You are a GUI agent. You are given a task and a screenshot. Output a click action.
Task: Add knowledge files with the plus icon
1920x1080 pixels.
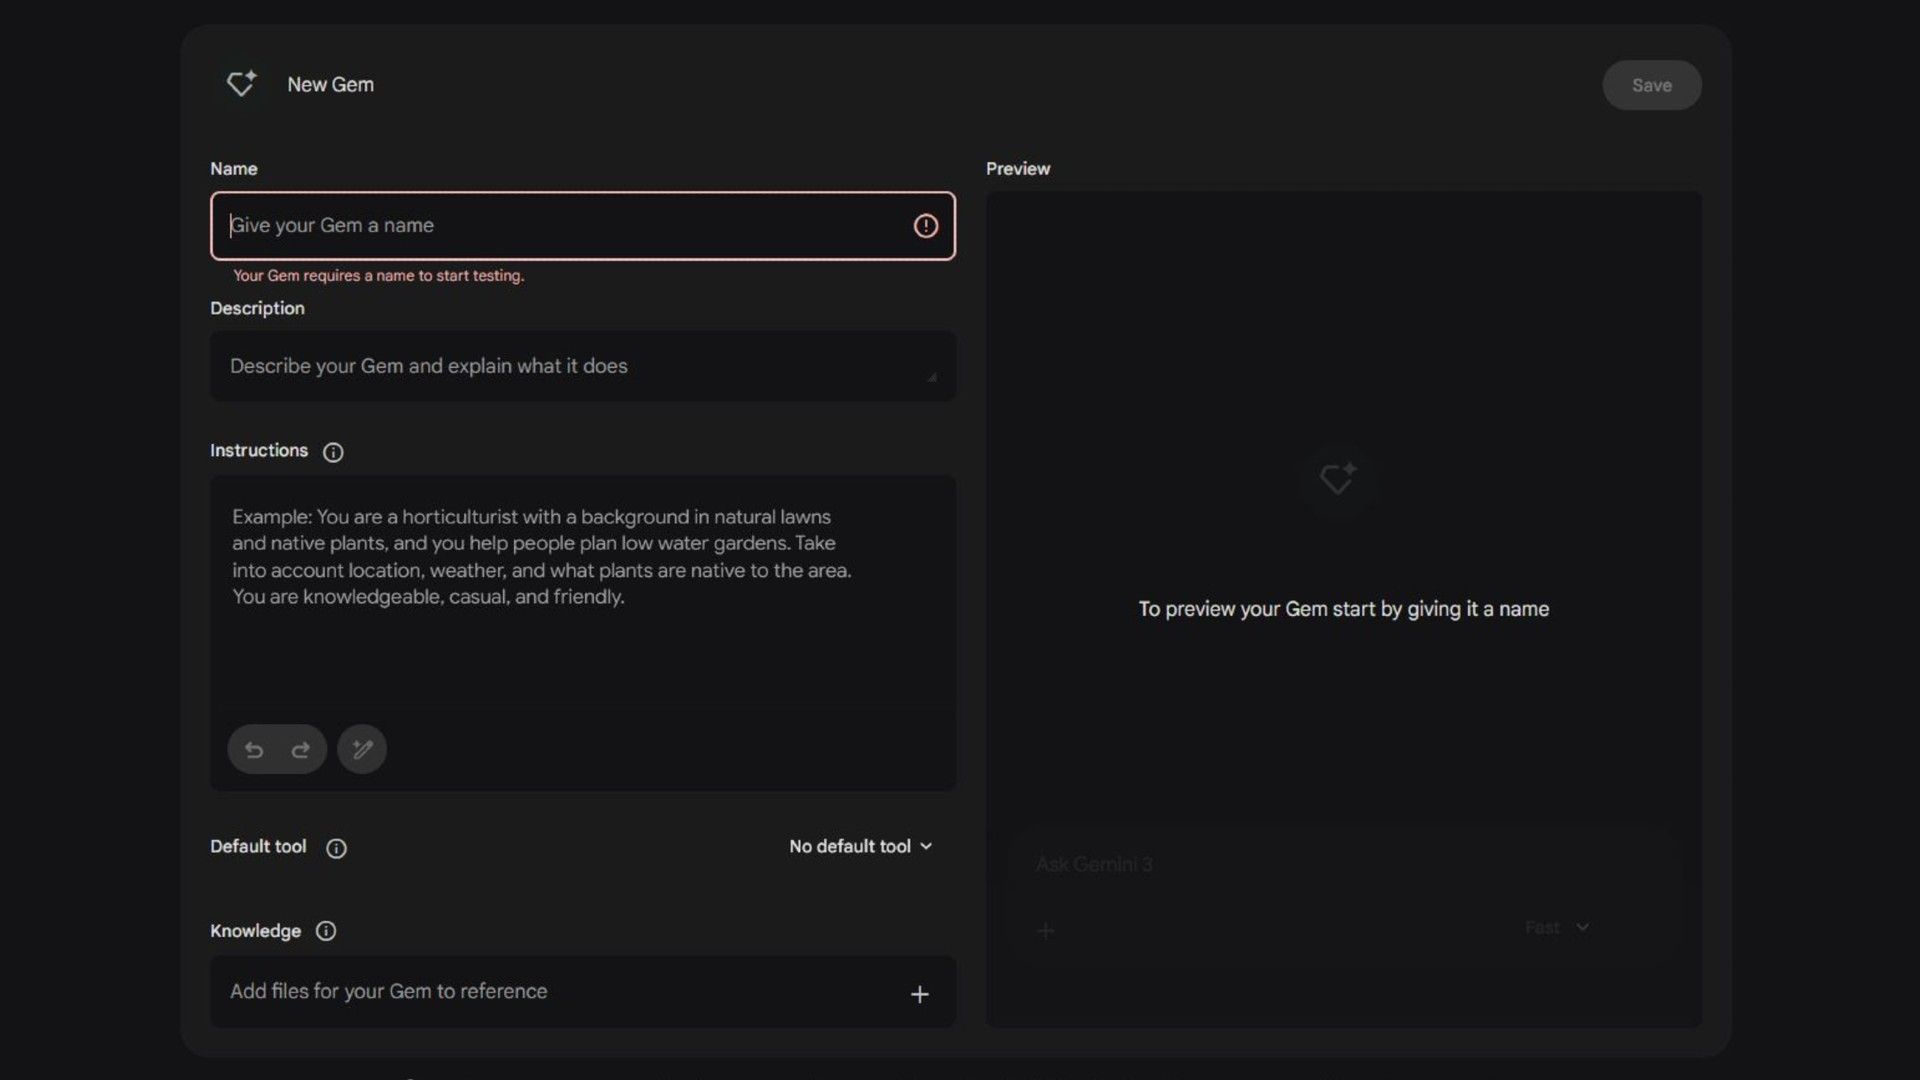tap(920, 994)
